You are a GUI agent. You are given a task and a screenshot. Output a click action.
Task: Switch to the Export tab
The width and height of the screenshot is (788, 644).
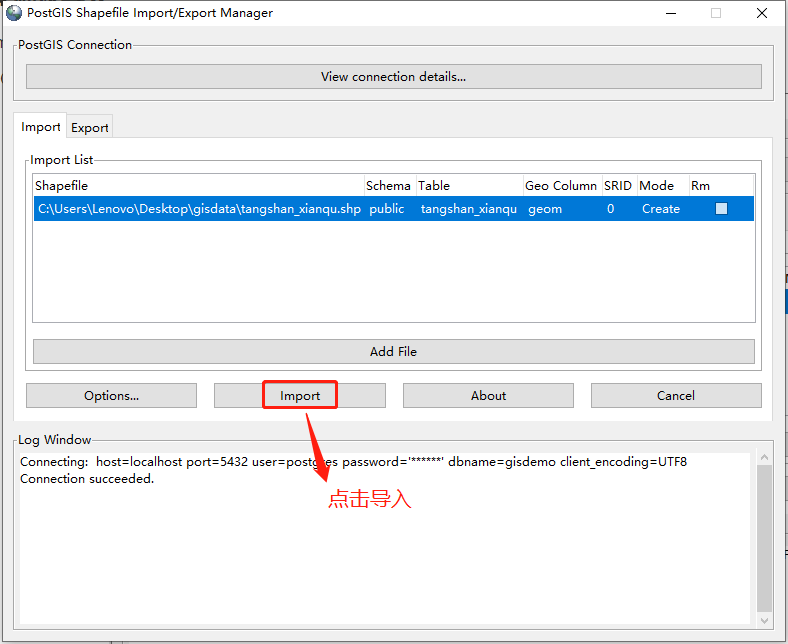point(90,127)
